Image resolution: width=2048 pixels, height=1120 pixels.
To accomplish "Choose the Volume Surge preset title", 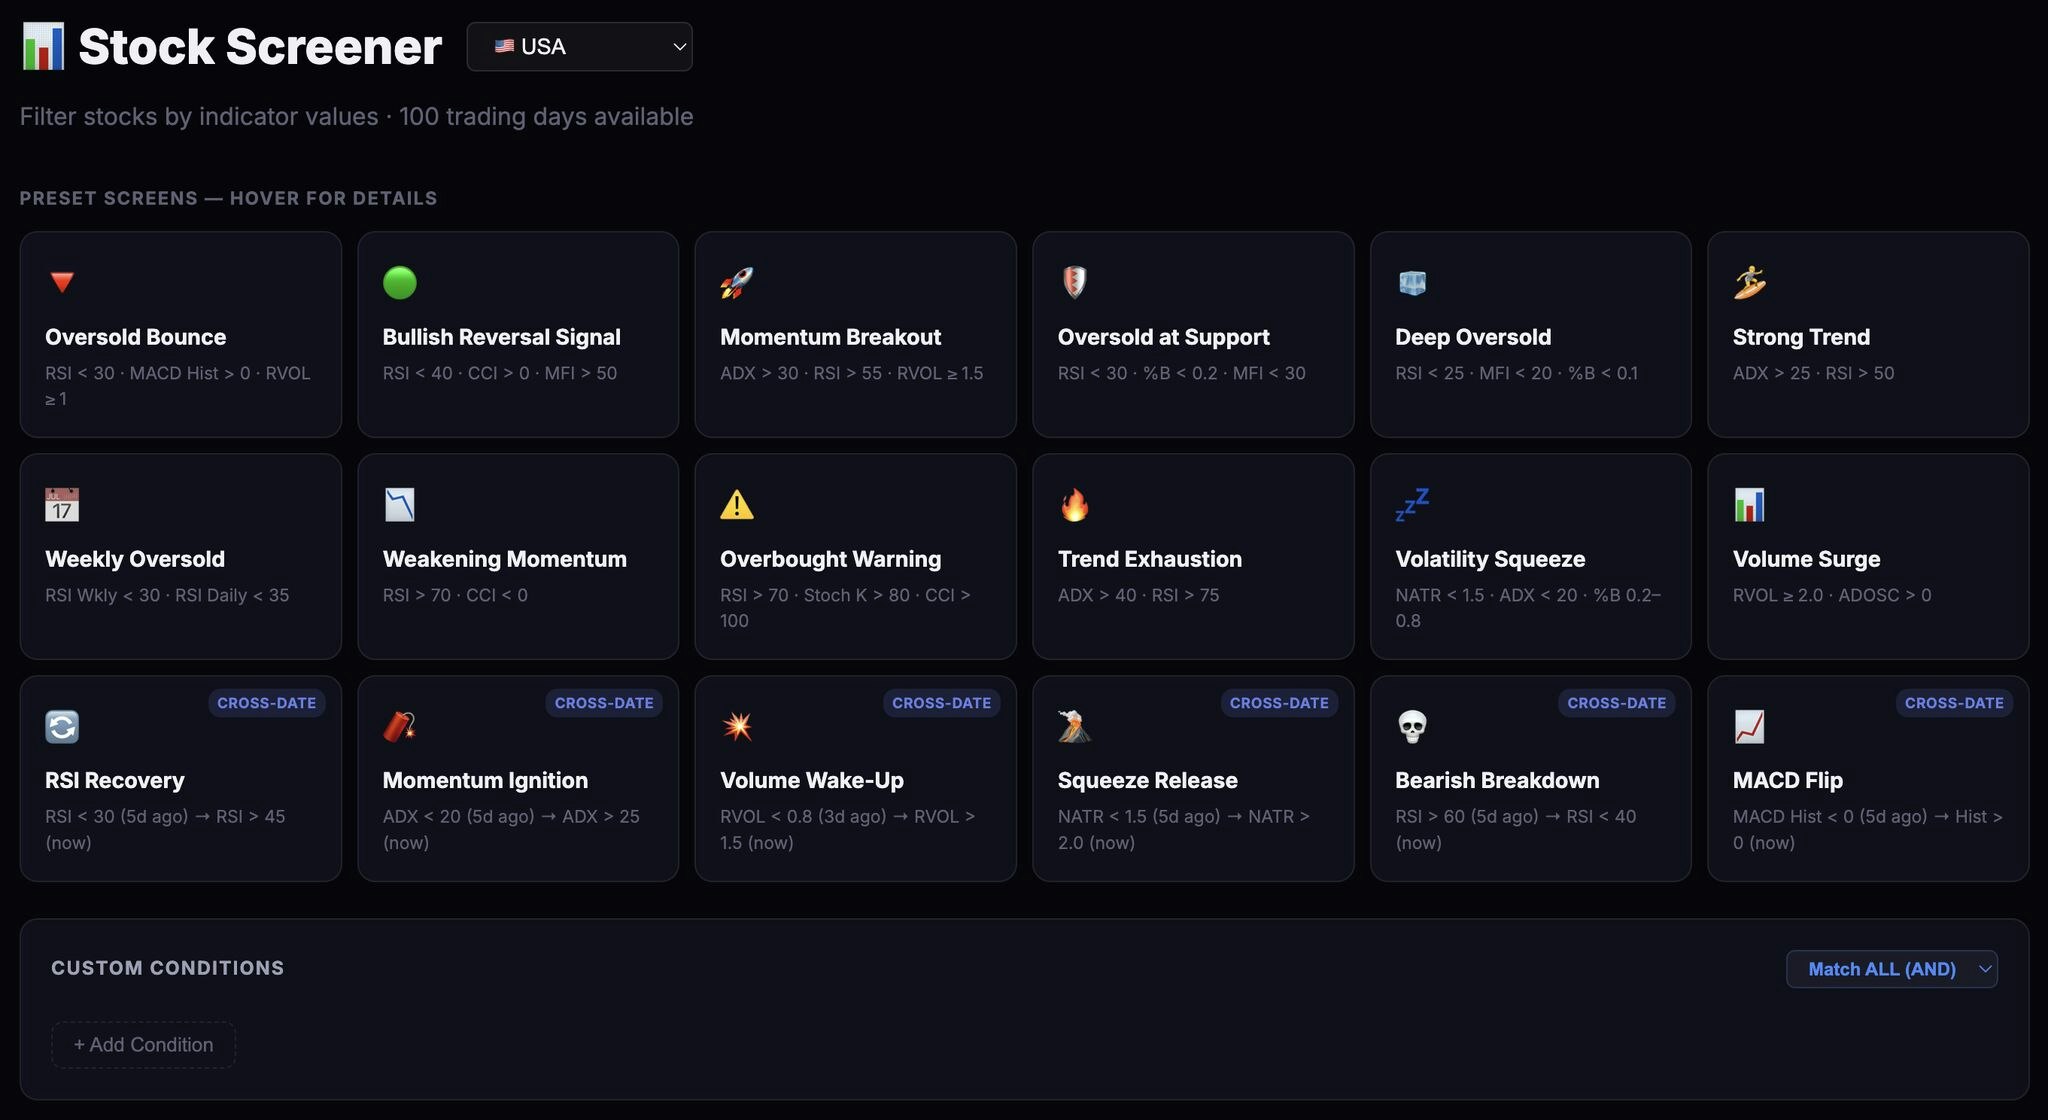I will [x=1807, y=559].
